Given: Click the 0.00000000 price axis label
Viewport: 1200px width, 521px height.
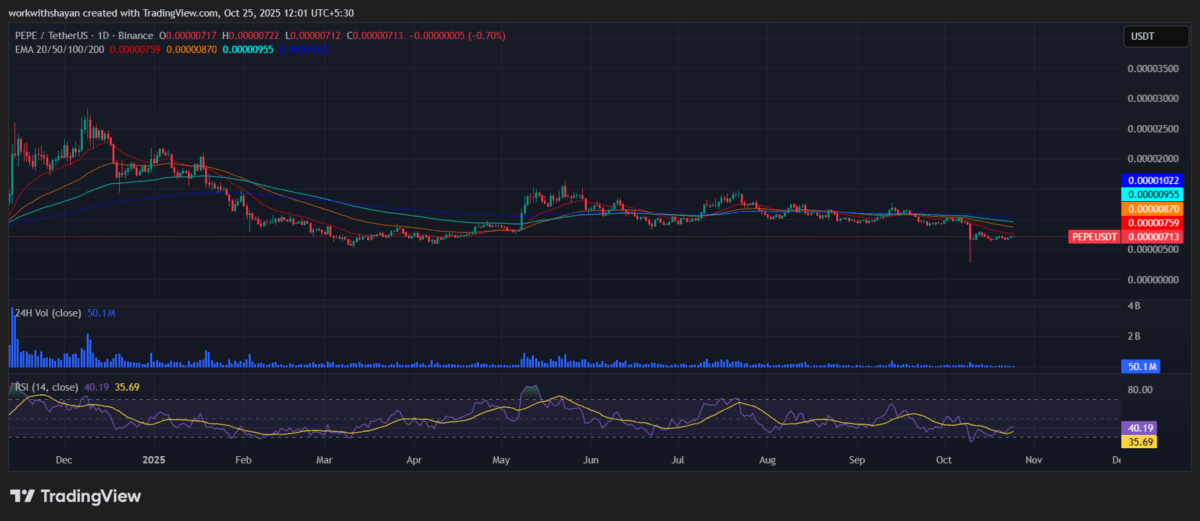Looking at the screenshot, I should 1154,279.
